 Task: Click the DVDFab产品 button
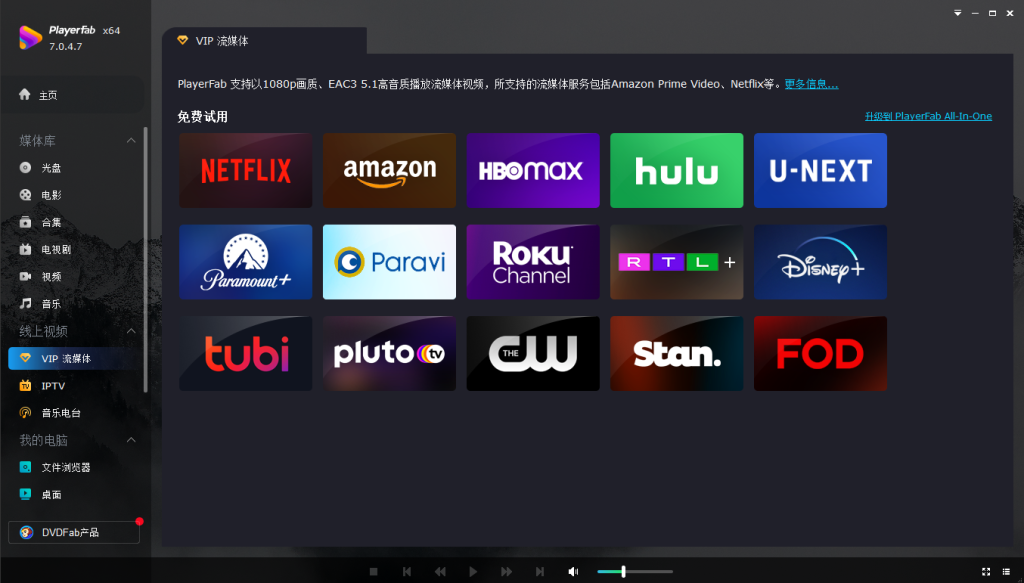[x=73, y=532]
